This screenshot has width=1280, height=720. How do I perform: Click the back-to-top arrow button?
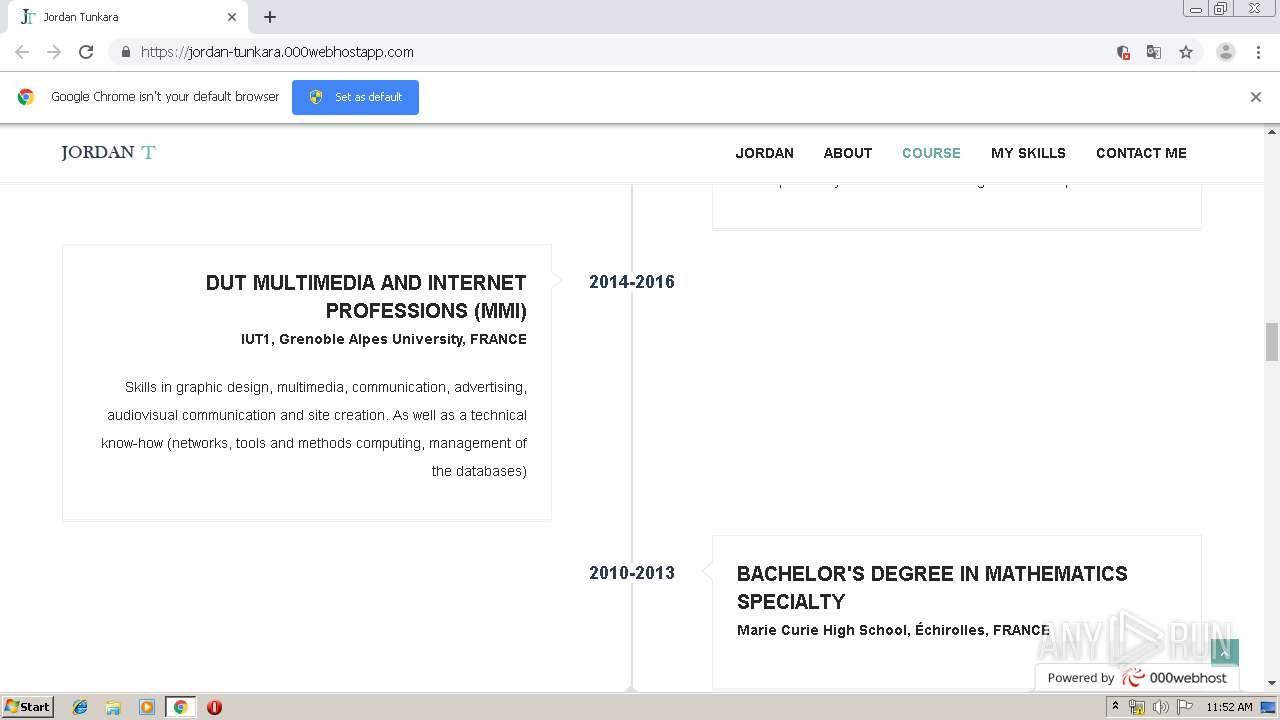point(1225,653)
